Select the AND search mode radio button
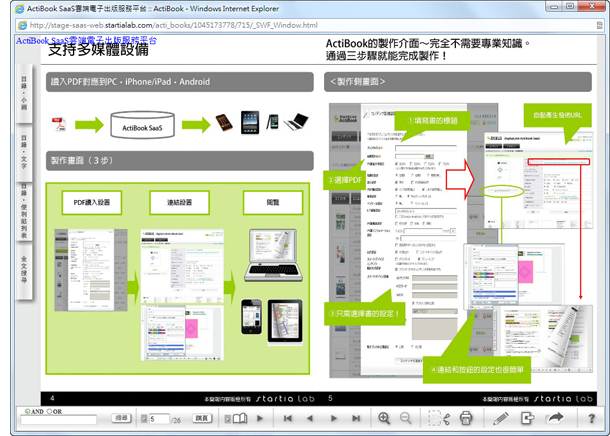 click(27, 411)
